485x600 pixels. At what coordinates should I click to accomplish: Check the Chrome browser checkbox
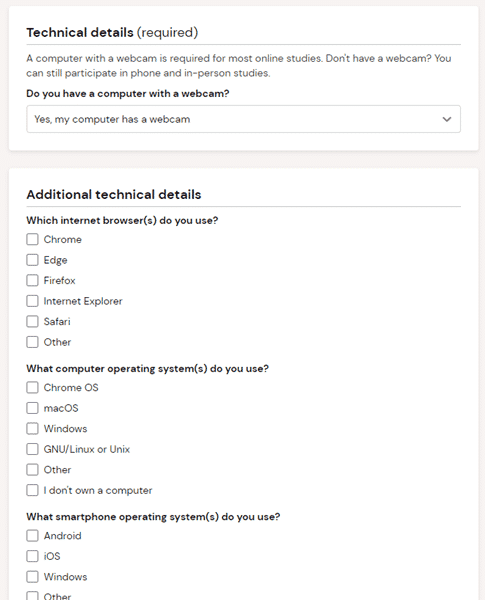pos(33,240)
